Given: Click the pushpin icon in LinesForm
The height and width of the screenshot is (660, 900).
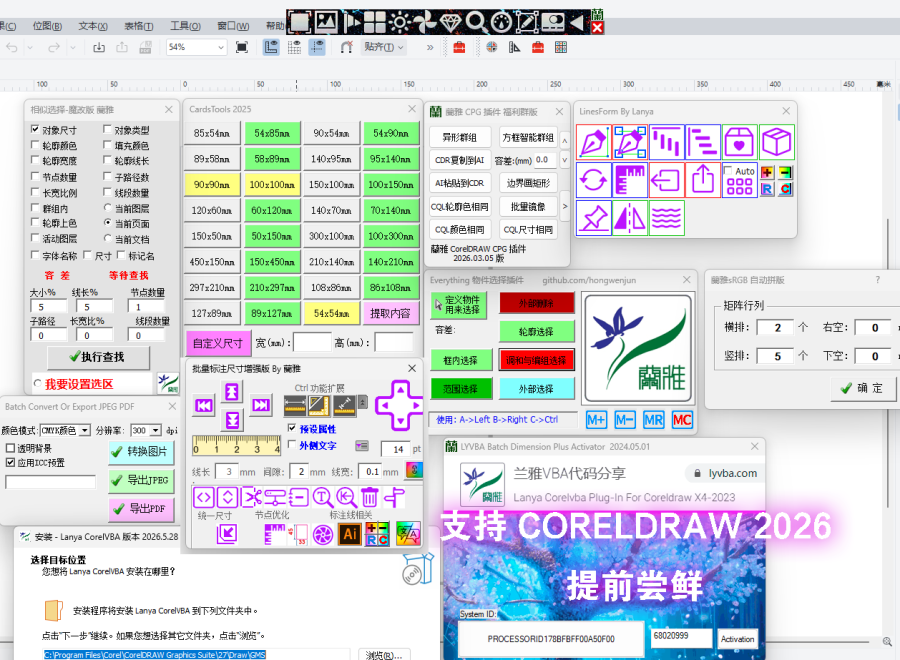Looking at the screenshot, I should click(x=593, y=218).
